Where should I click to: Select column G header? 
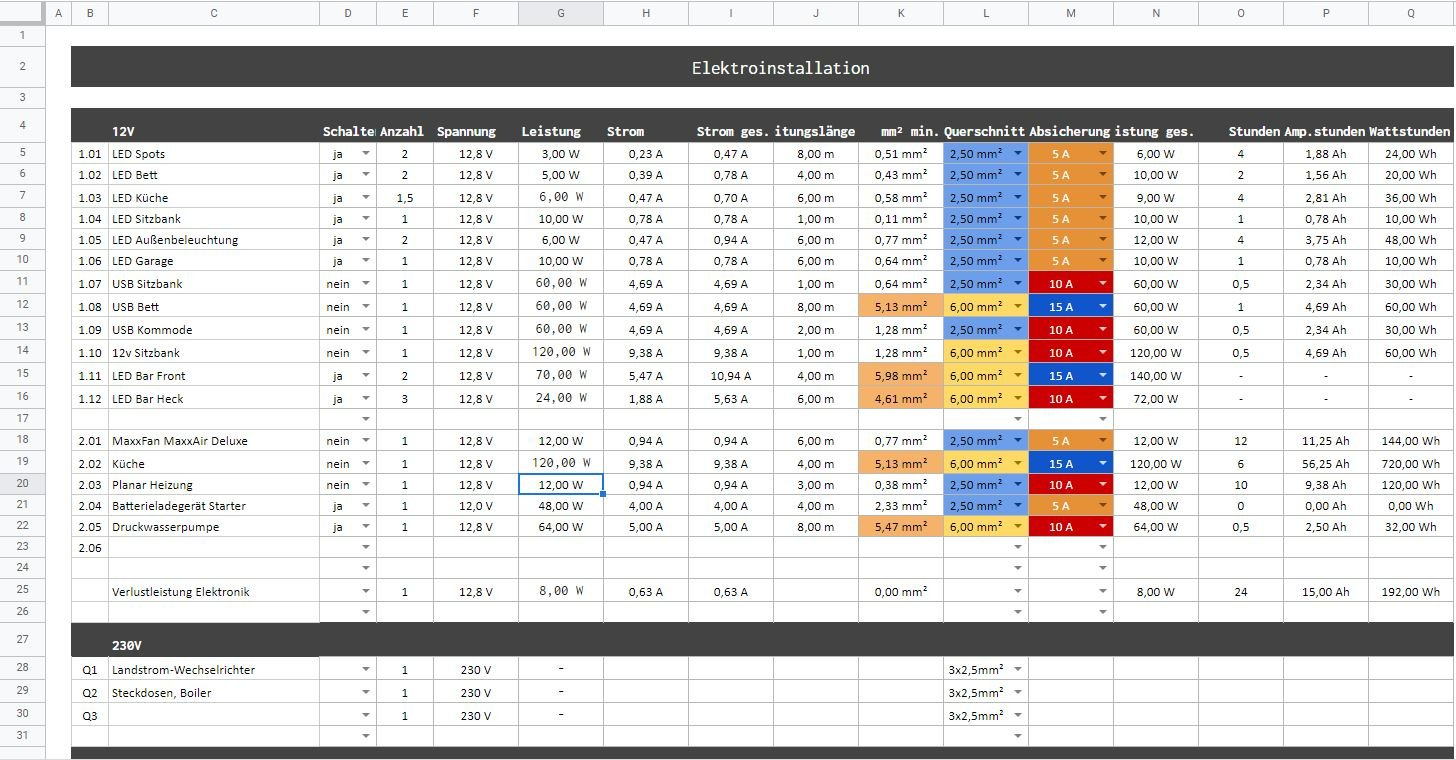[x=560, y=13]
